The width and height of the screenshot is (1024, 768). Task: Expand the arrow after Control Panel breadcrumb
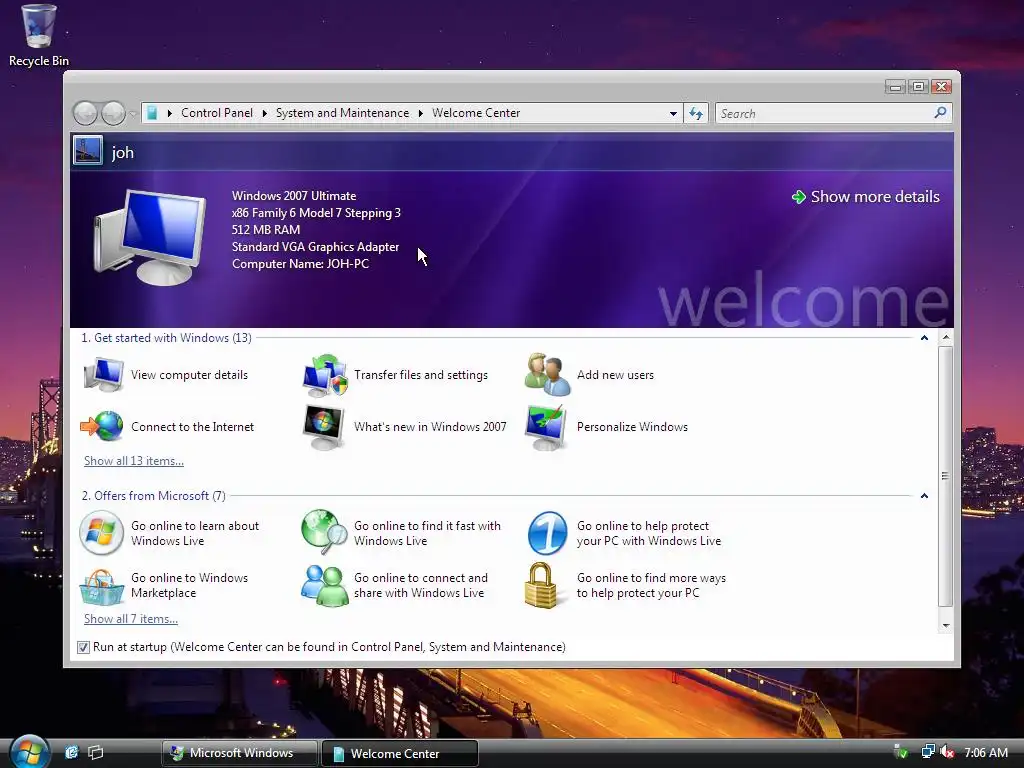click(264, 113)
